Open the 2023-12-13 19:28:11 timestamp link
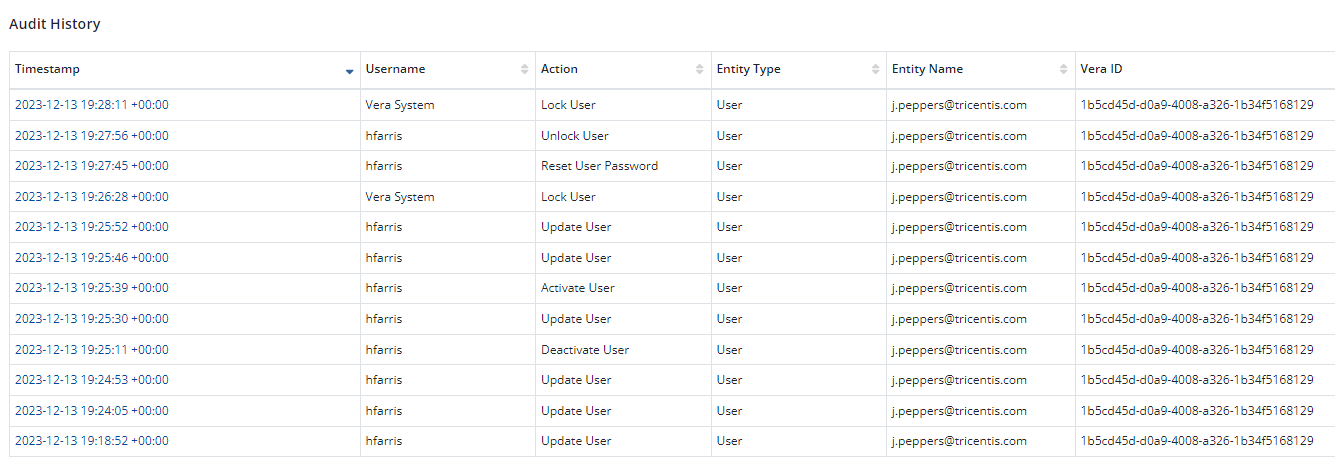Viewport: 1335px width, 464px height. coord(92,105)
